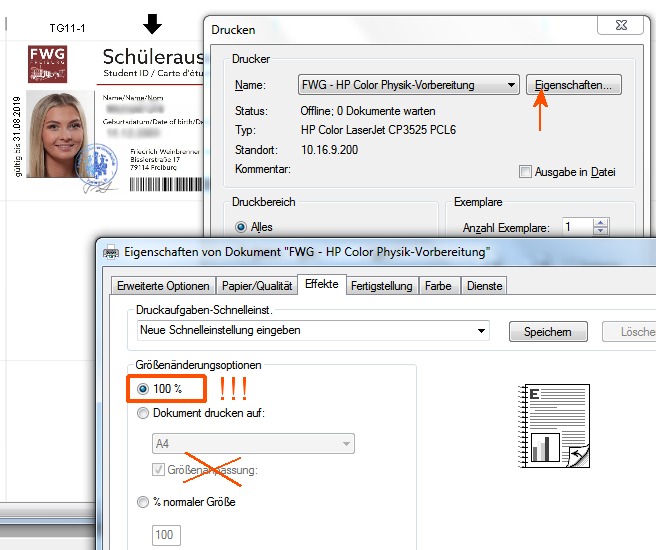The image size is (656, 550).
Task: Open the A4 paper size dropdown
Action: point(347,443)
